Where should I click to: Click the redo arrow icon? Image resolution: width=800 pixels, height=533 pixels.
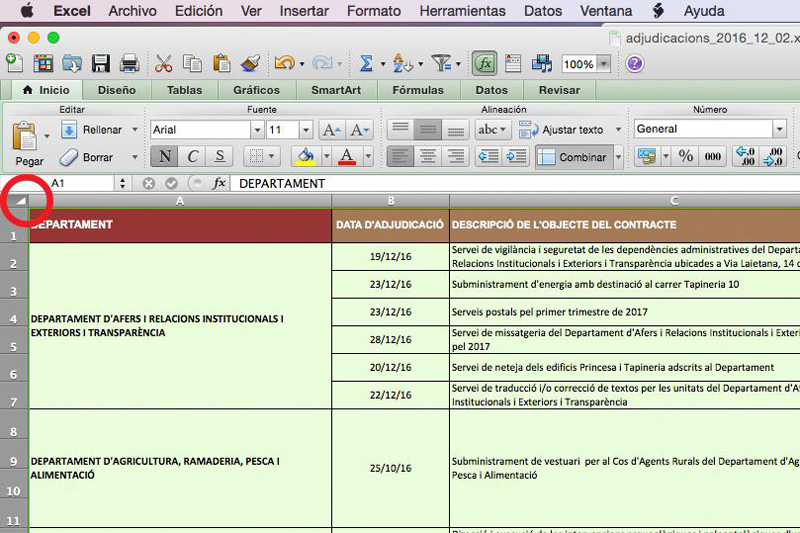pos(322,63)
